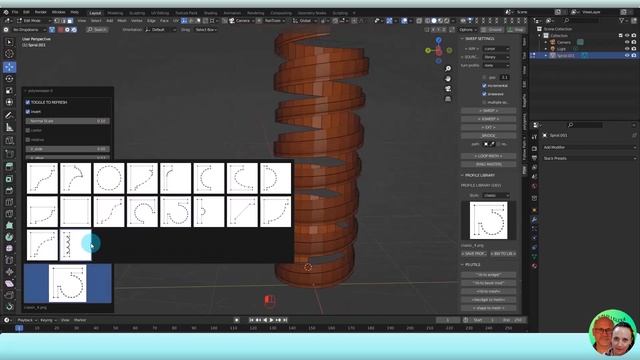Screen dimensions: 640x360
Task: Open Blender logo application menu
Action: coord(6,12)
